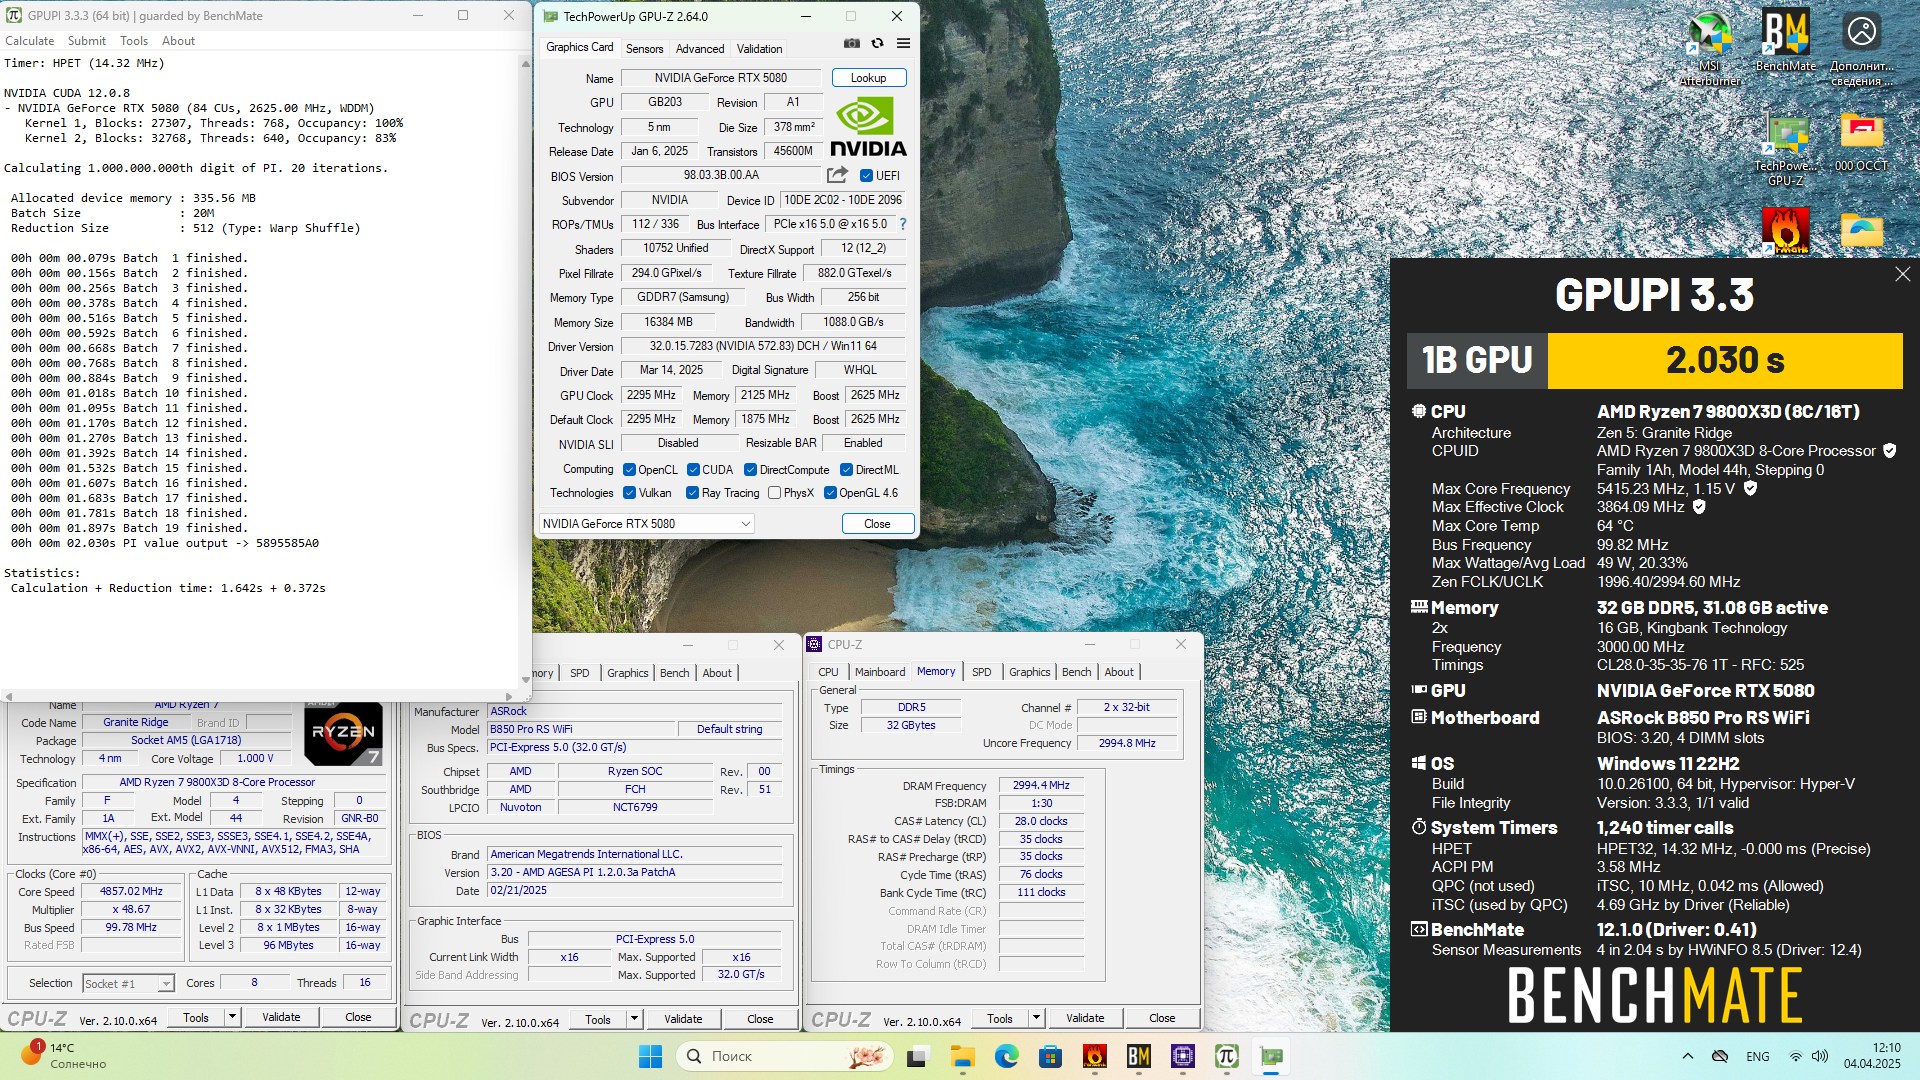
Task: Switch to GPU-Z on the taskbar
Action: [1271, 1056]
